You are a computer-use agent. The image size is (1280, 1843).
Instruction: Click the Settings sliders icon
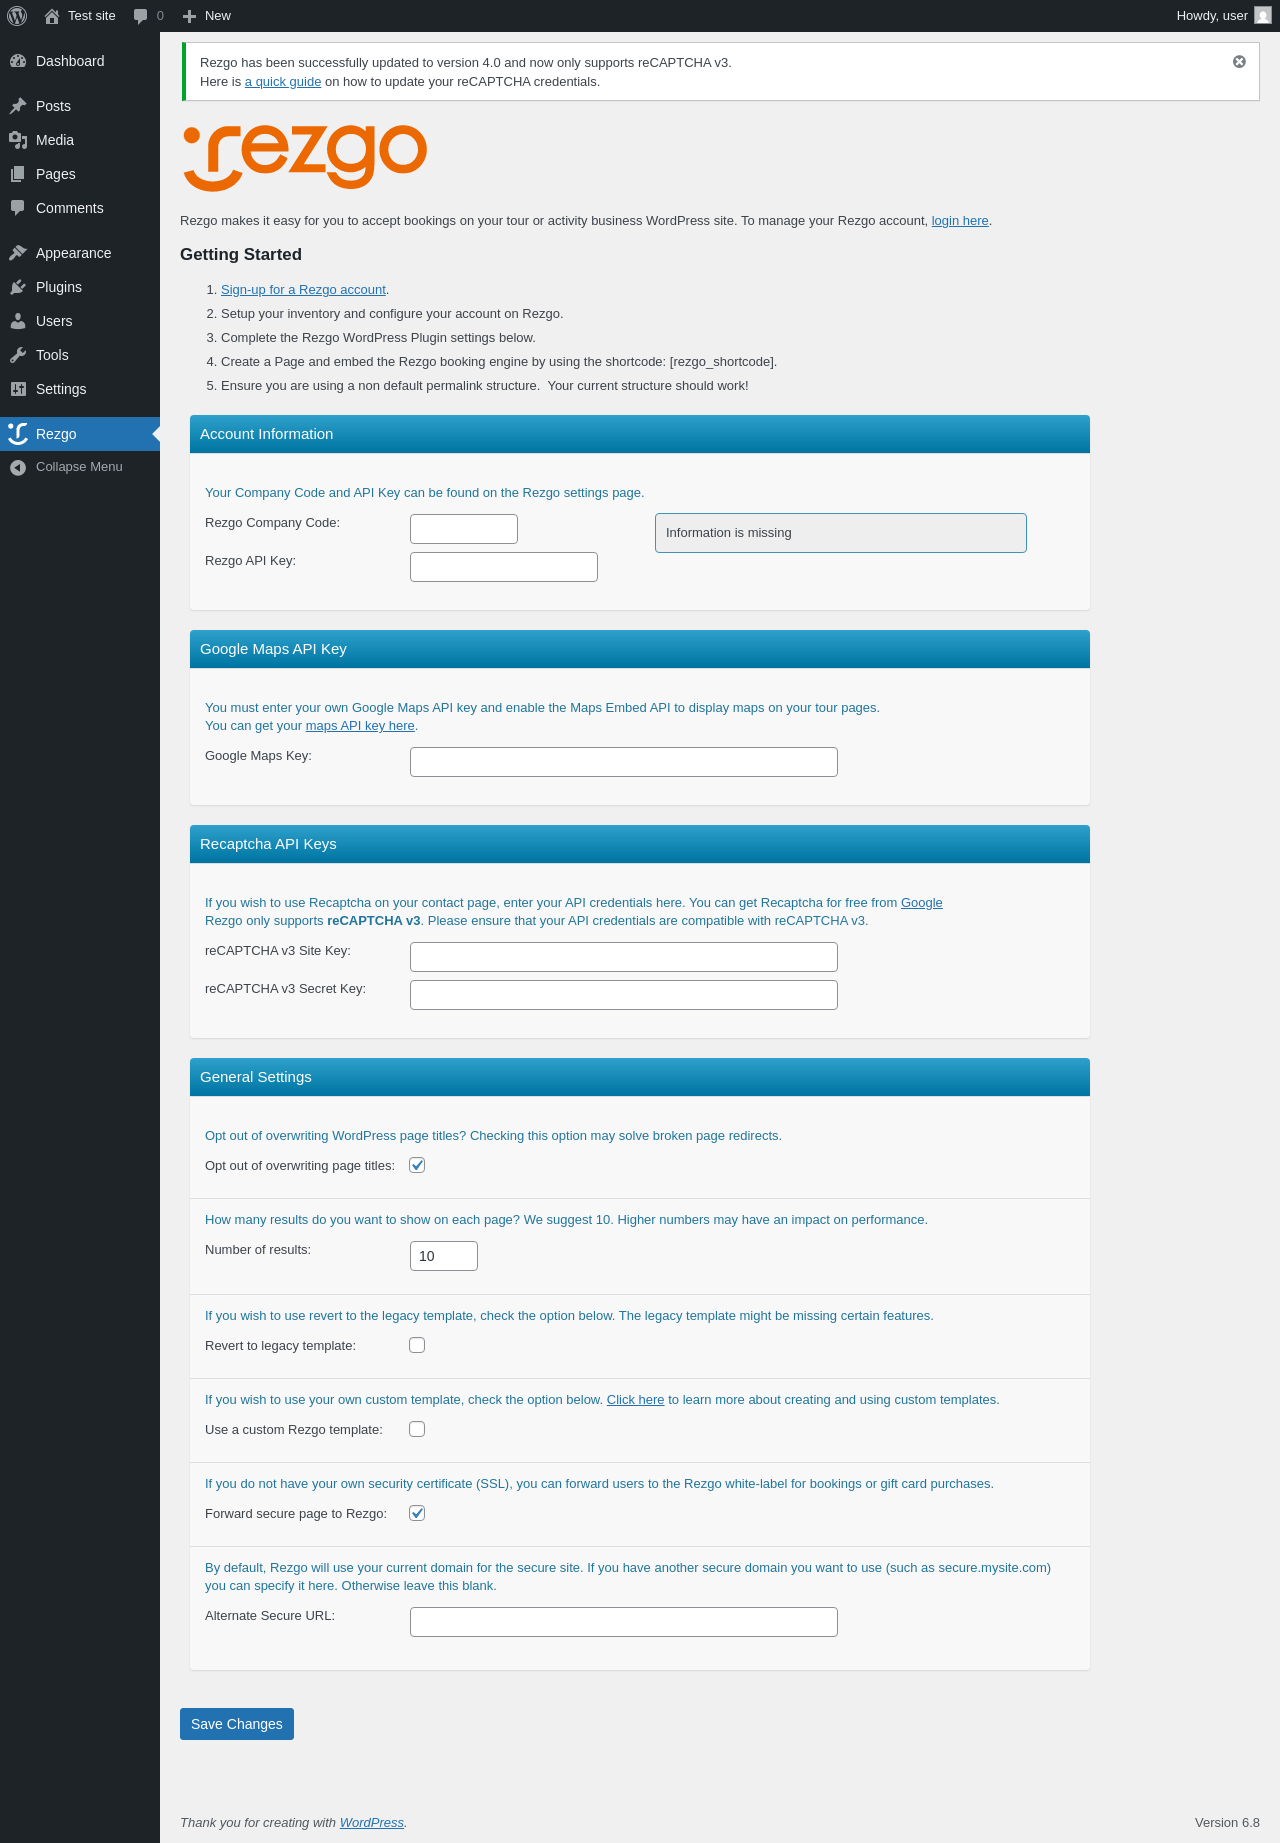18,389
